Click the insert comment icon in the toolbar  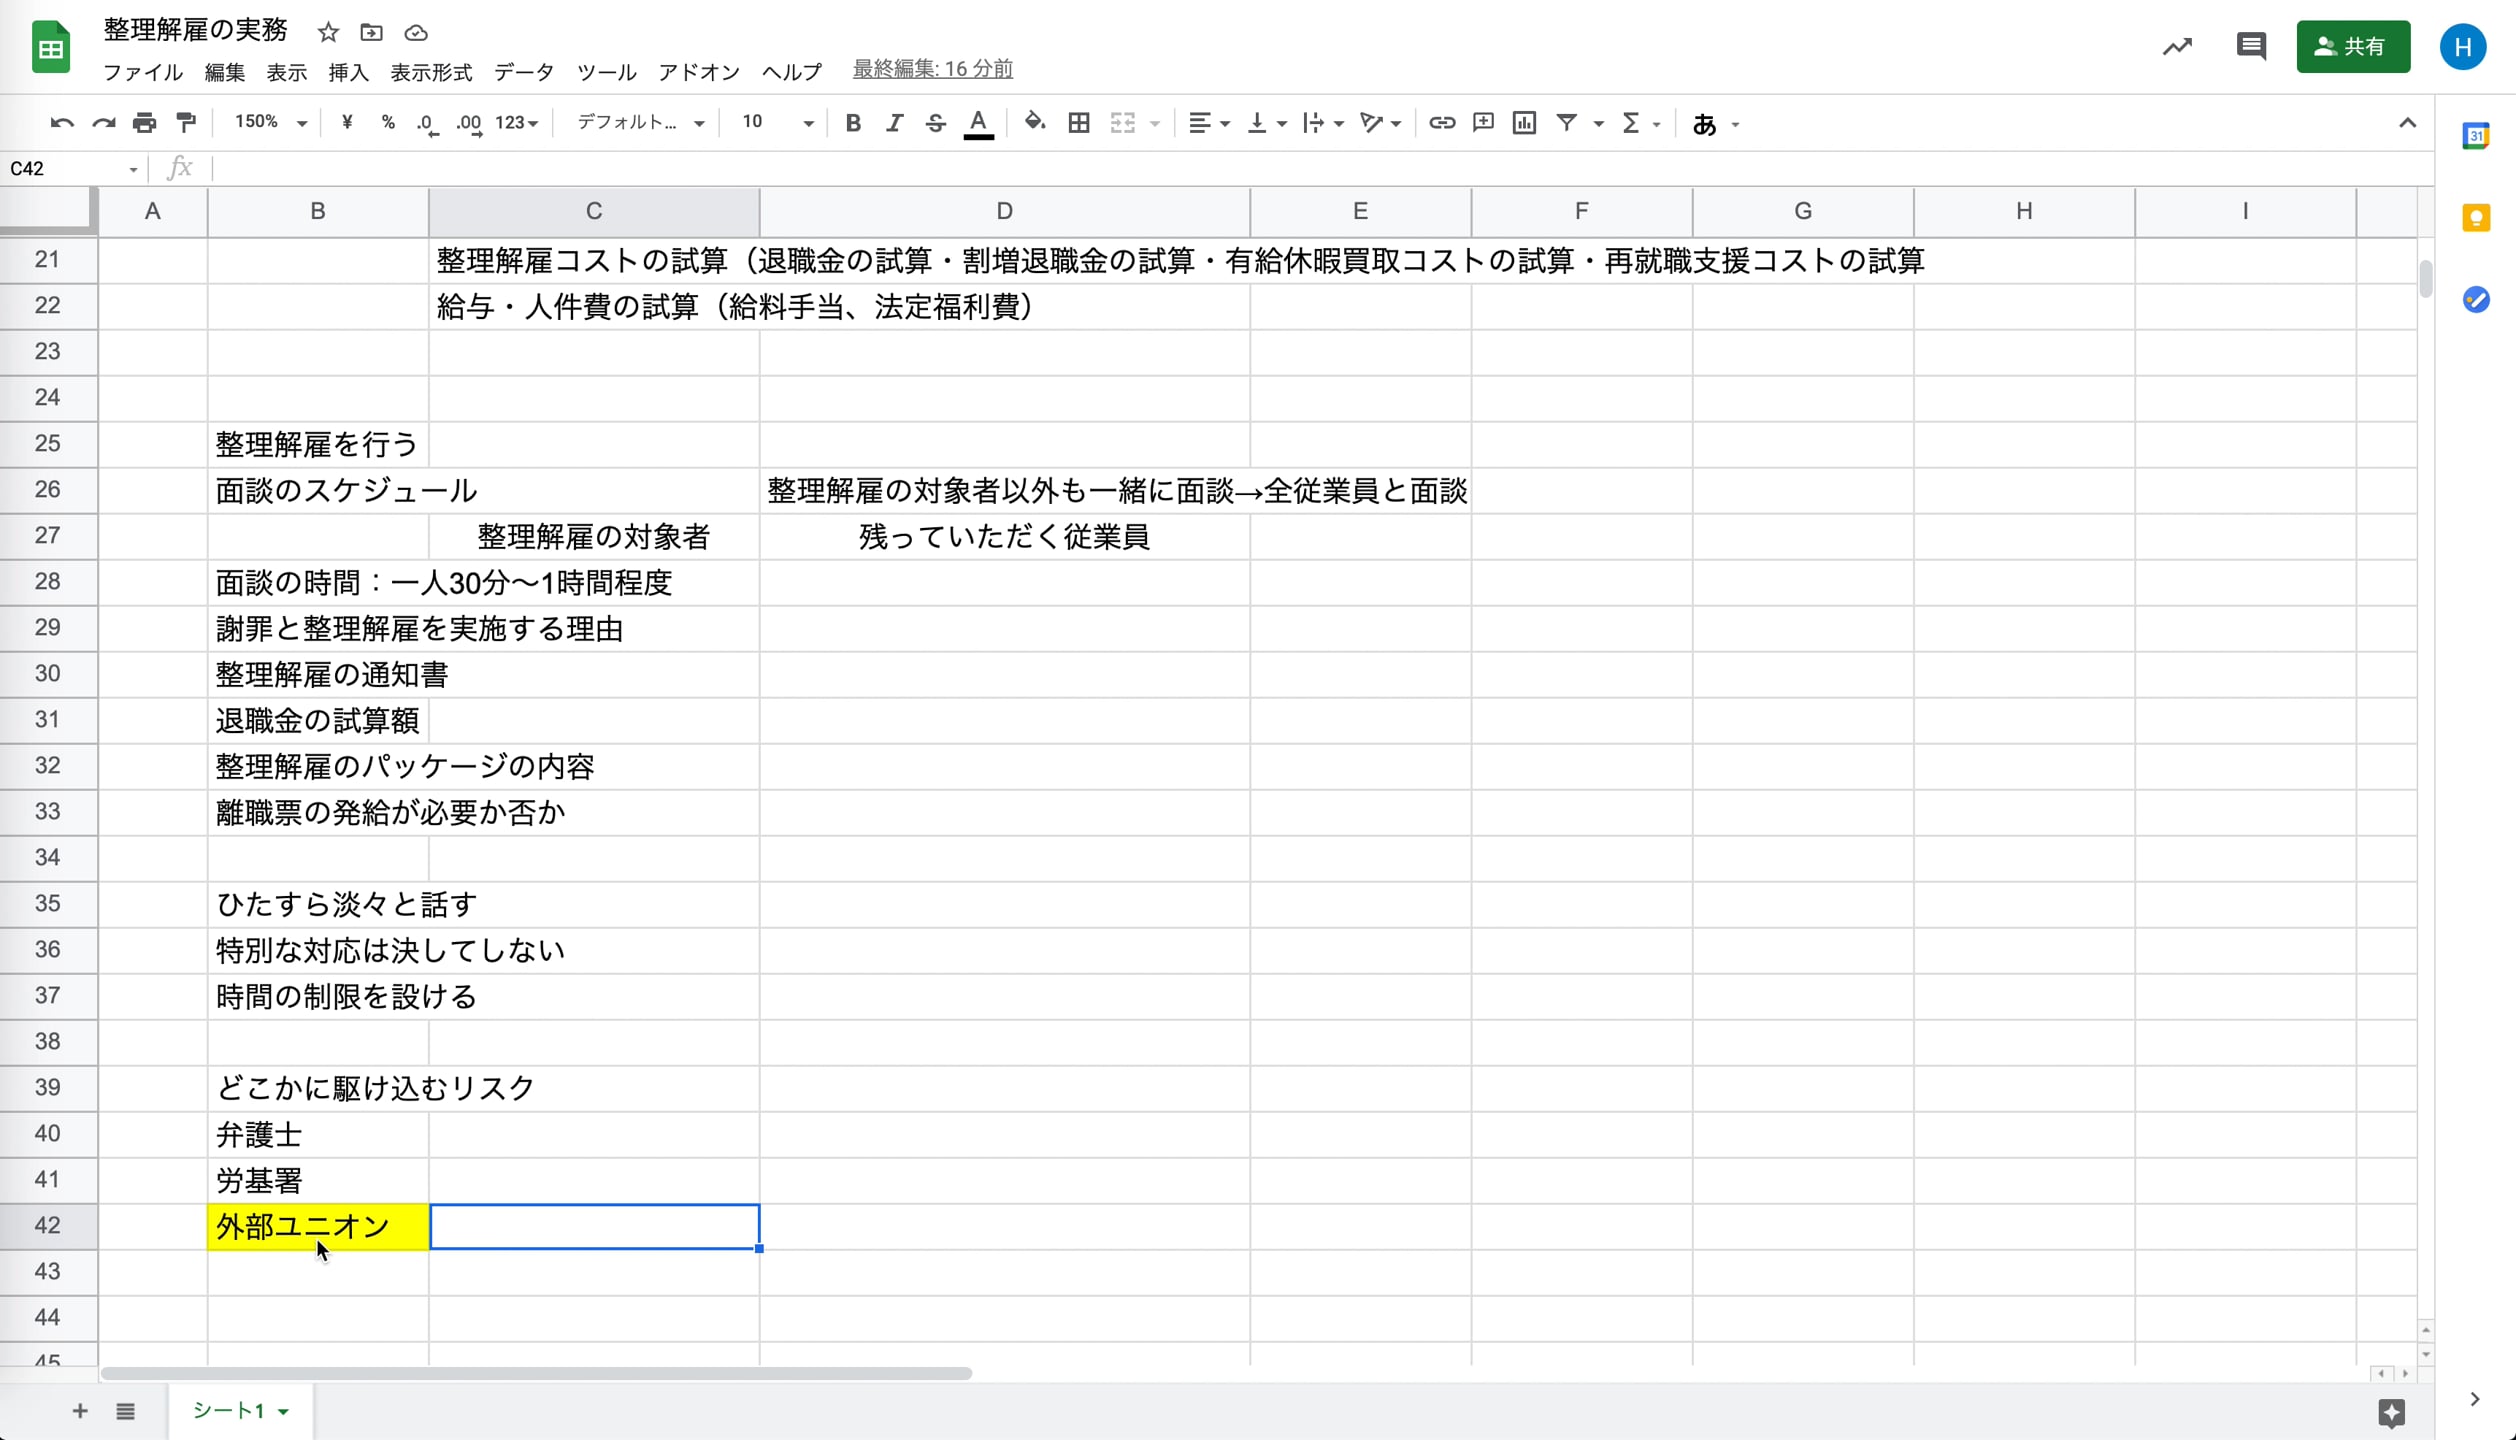[x=1483, y=123]
